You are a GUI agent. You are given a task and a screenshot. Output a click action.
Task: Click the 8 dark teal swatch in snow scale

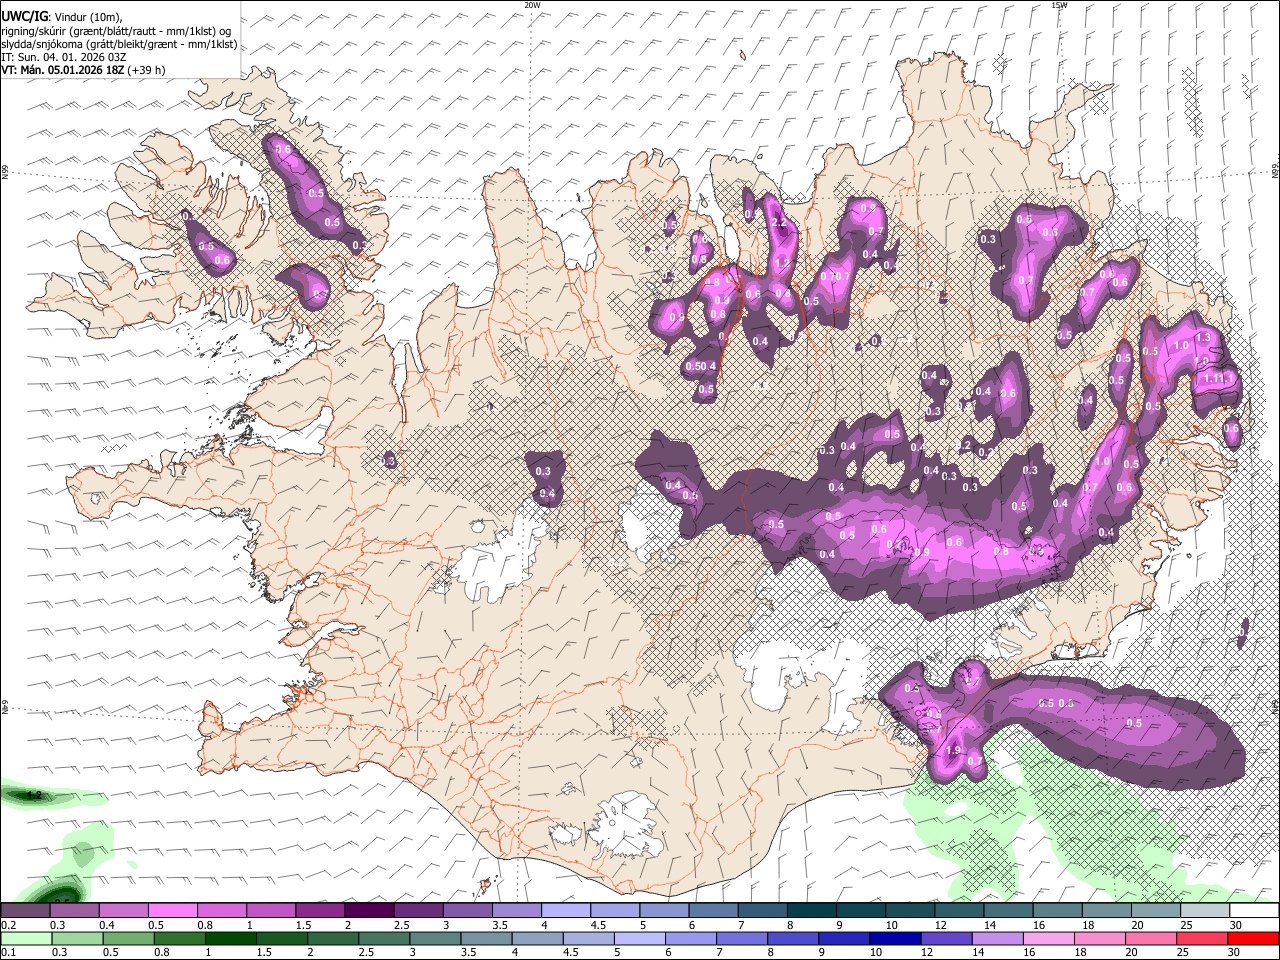point(812,911)
